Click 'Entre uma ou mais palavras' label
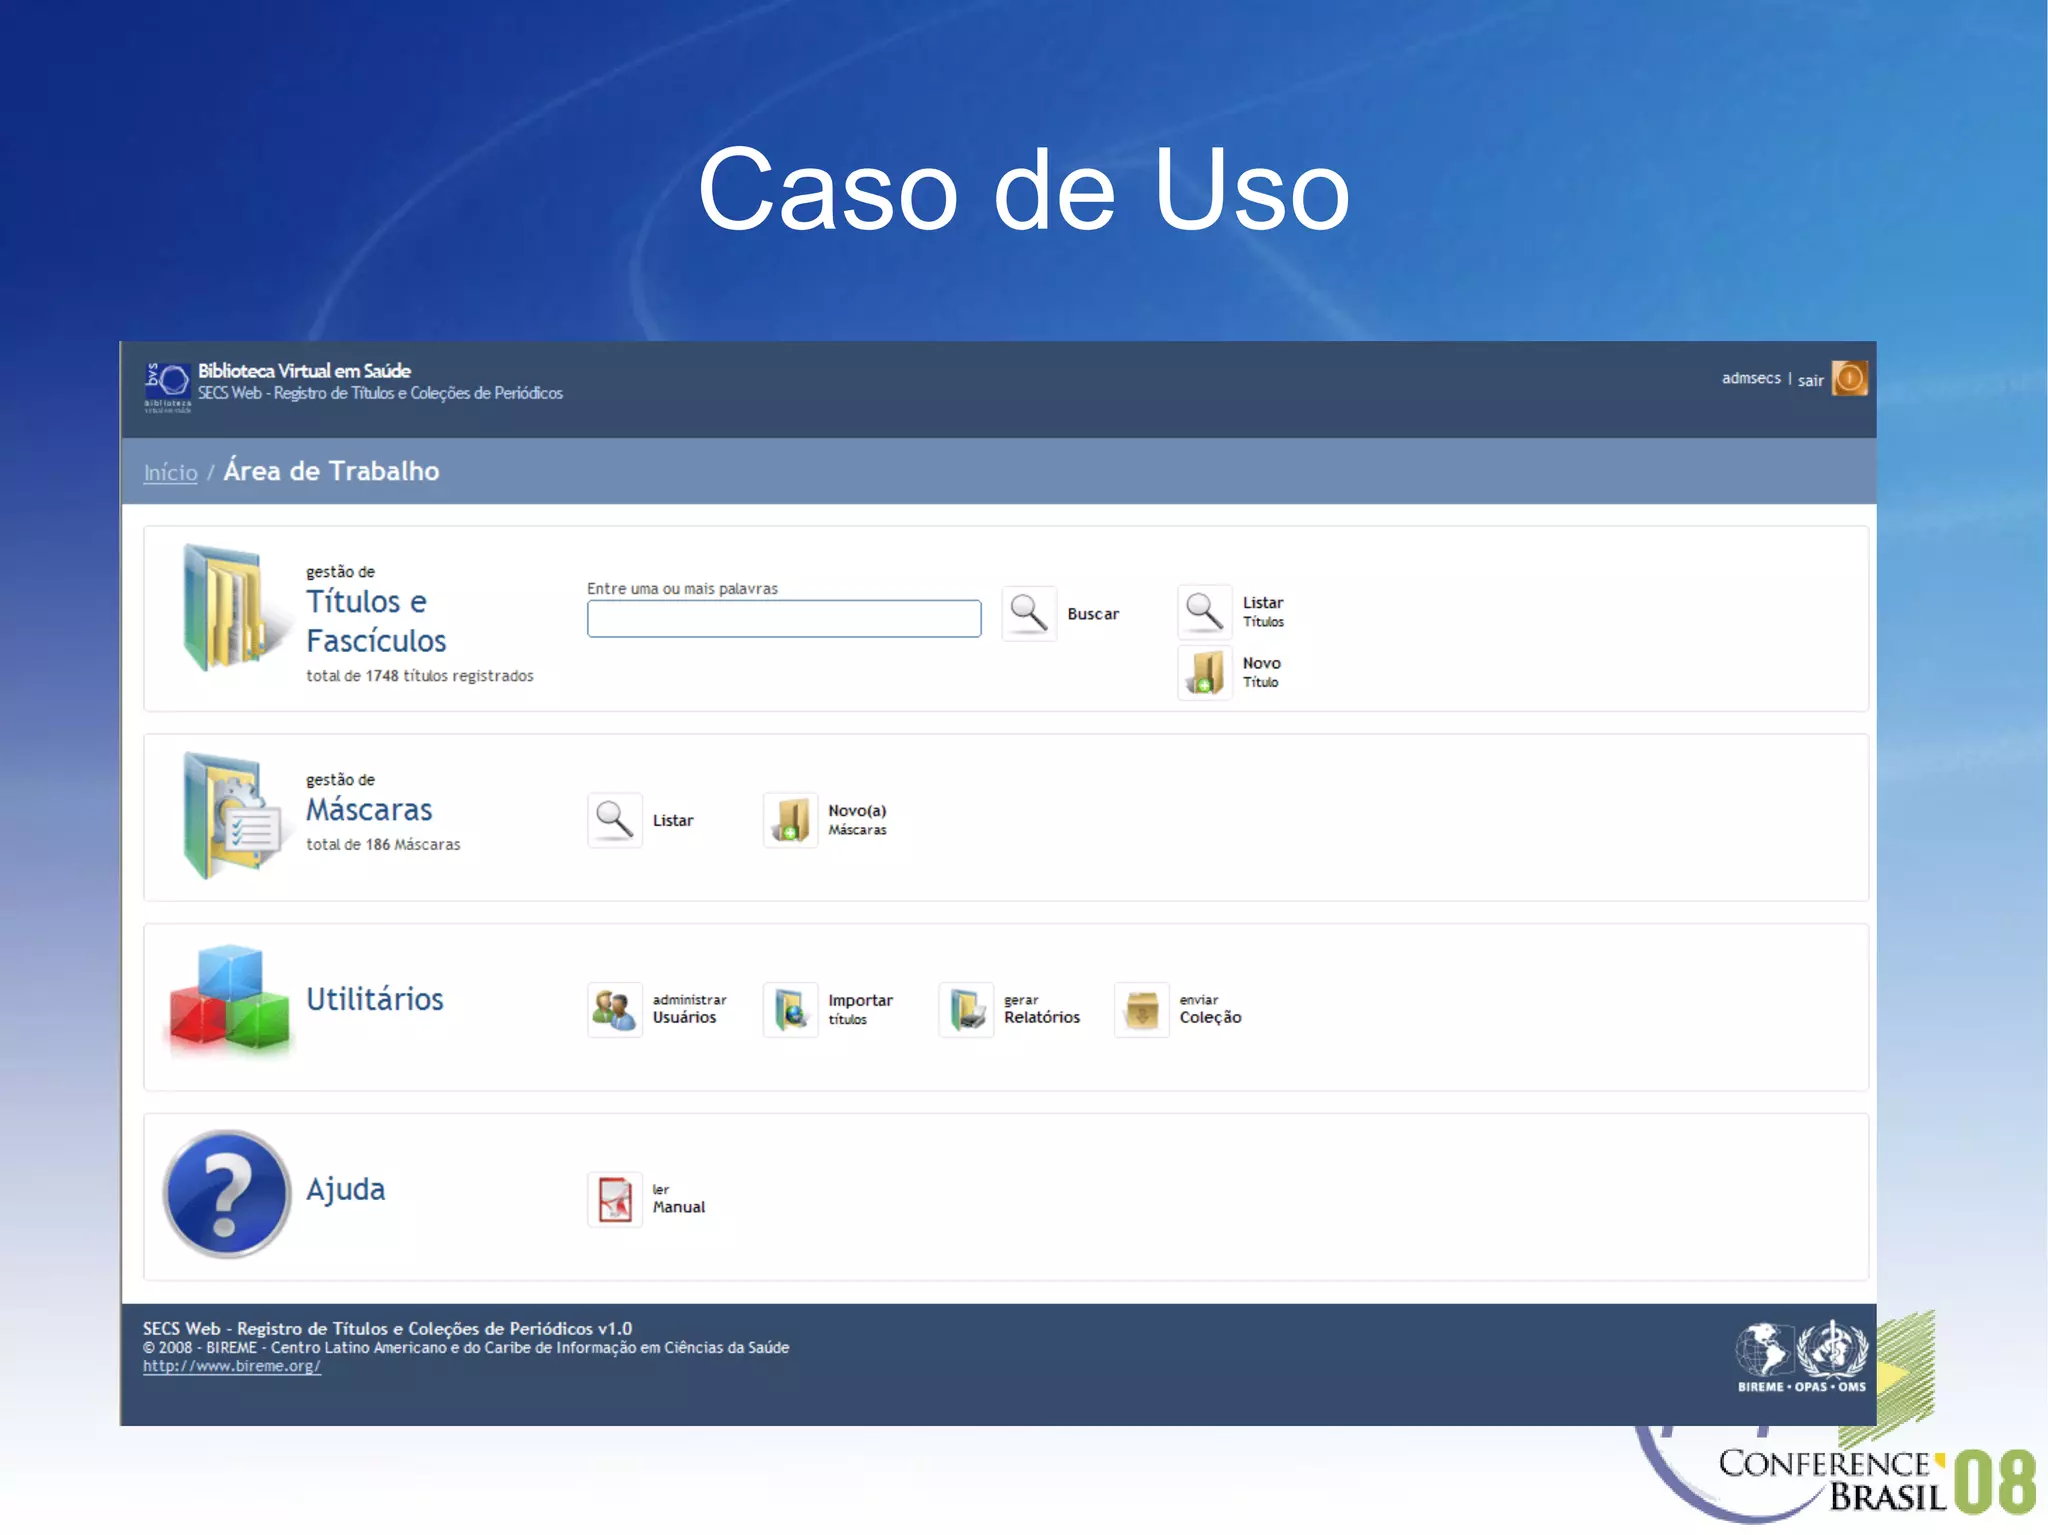 click(682, 588)
